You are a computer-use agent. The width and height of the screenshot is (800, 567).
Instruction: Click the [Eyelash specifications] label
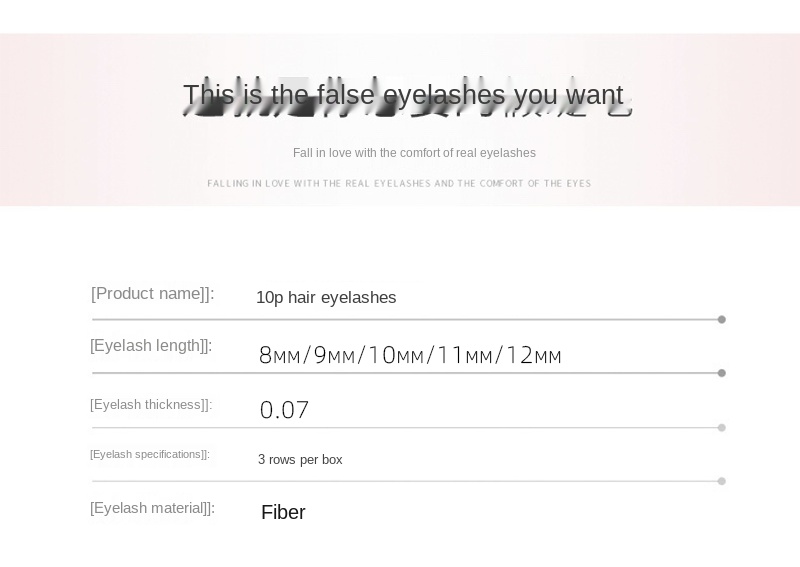tap(150, 454)
